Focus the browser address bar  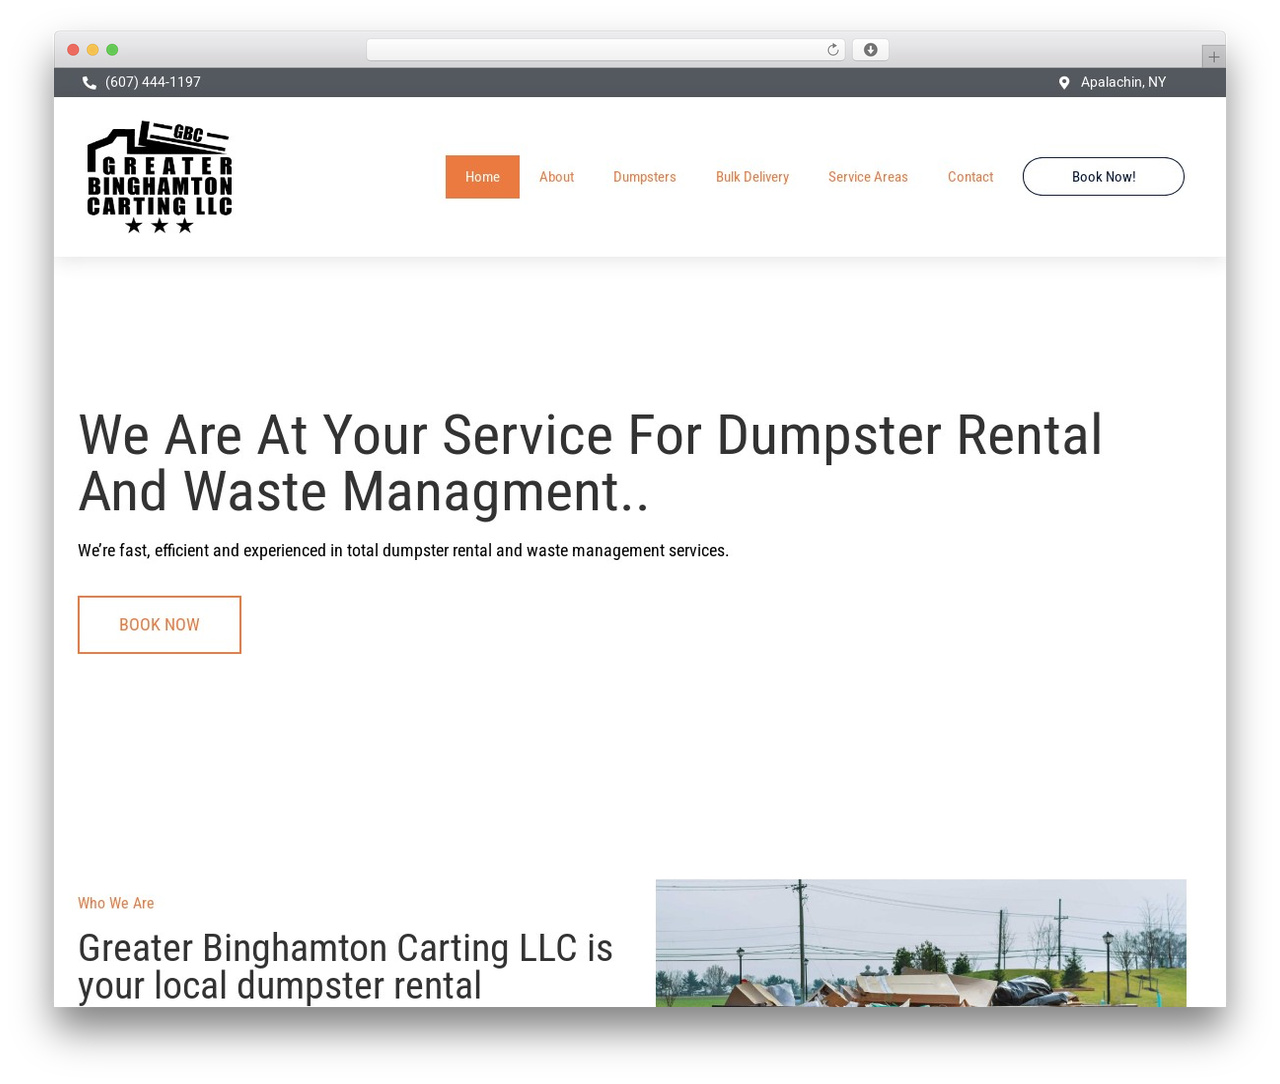pos(606,50)
